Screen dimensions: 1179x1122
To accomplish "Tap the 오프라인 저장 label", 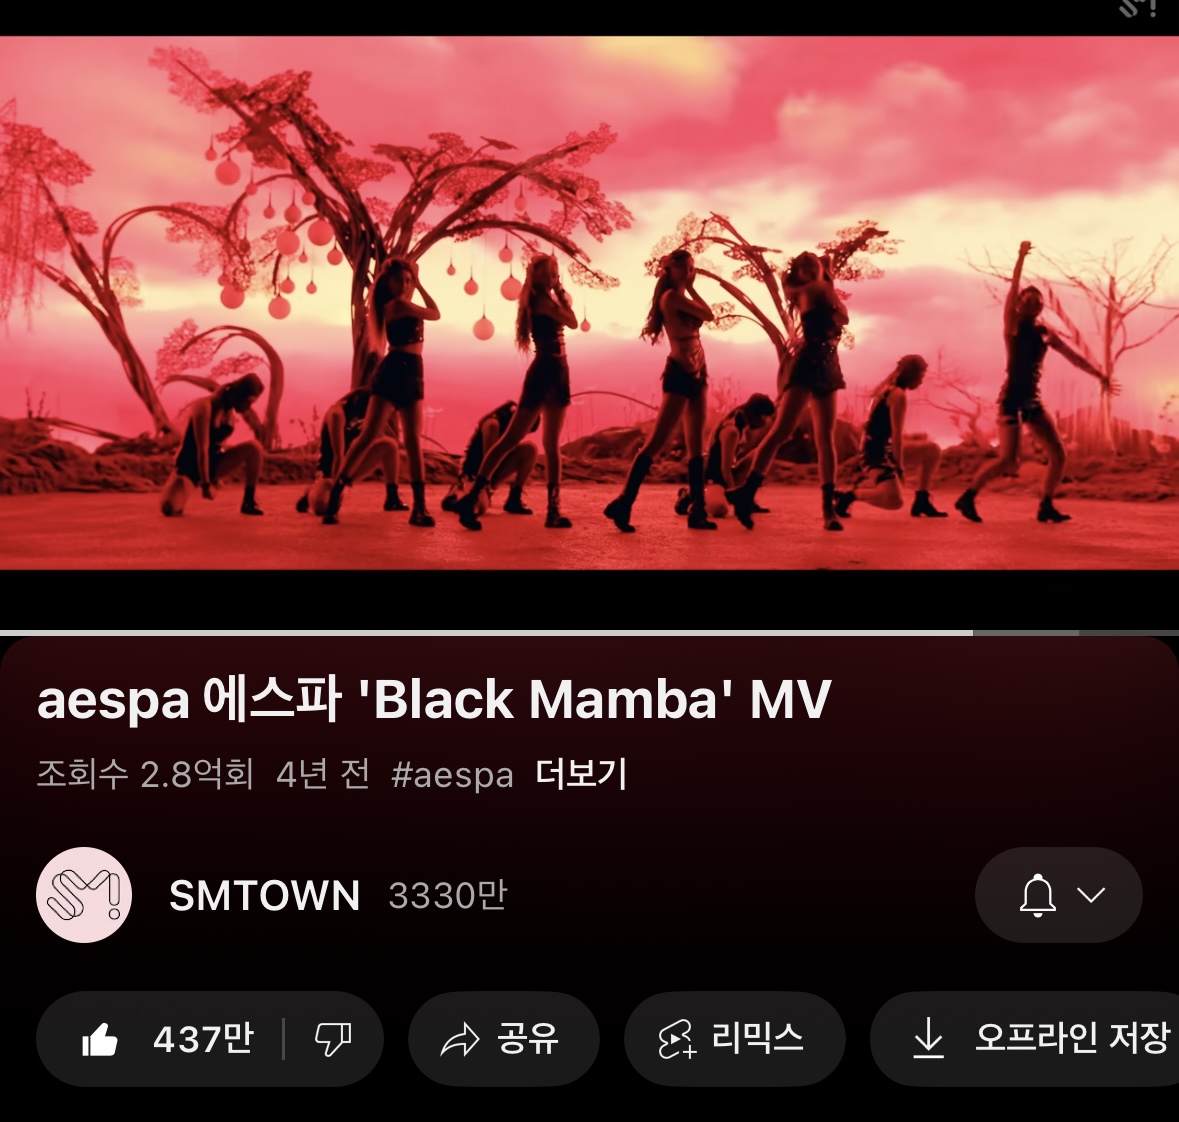I will click(1073, 1039).
